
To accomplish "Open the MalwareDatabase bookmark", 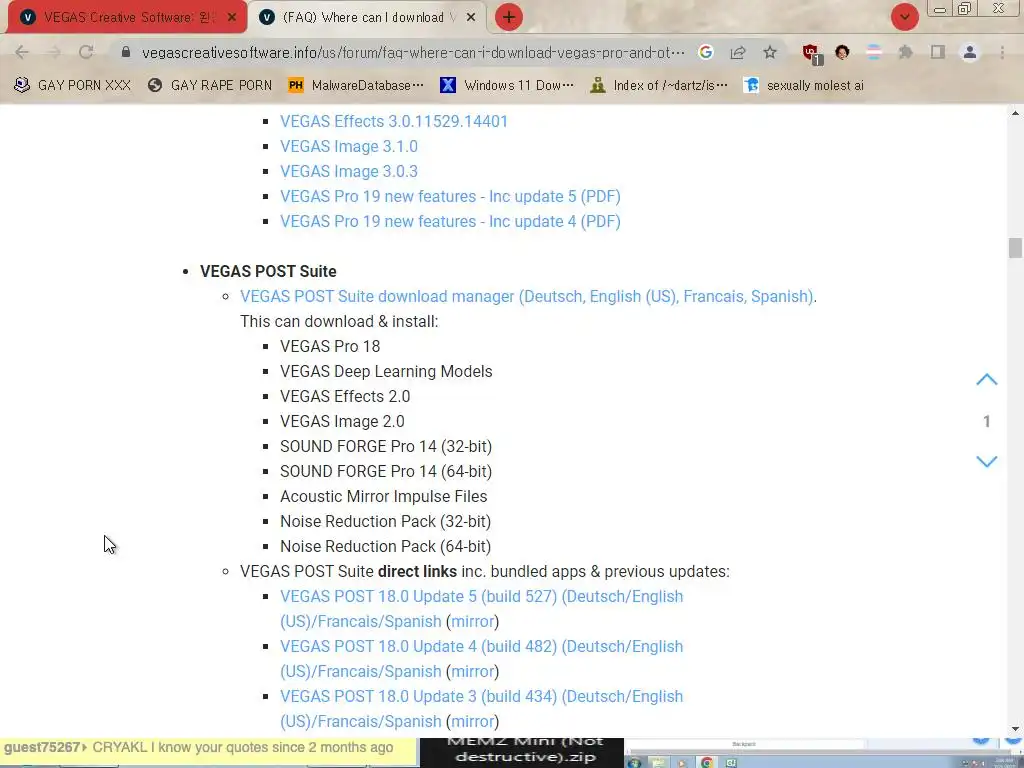I will click(x=356, y=85).
